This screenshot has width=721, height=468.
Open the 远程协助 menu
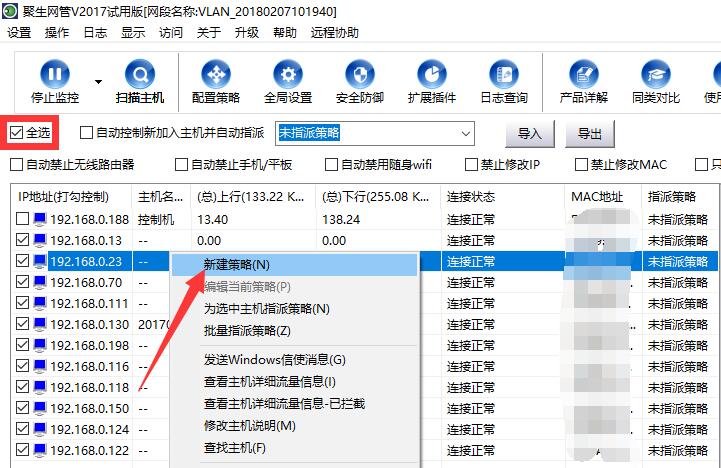(334, 33)
